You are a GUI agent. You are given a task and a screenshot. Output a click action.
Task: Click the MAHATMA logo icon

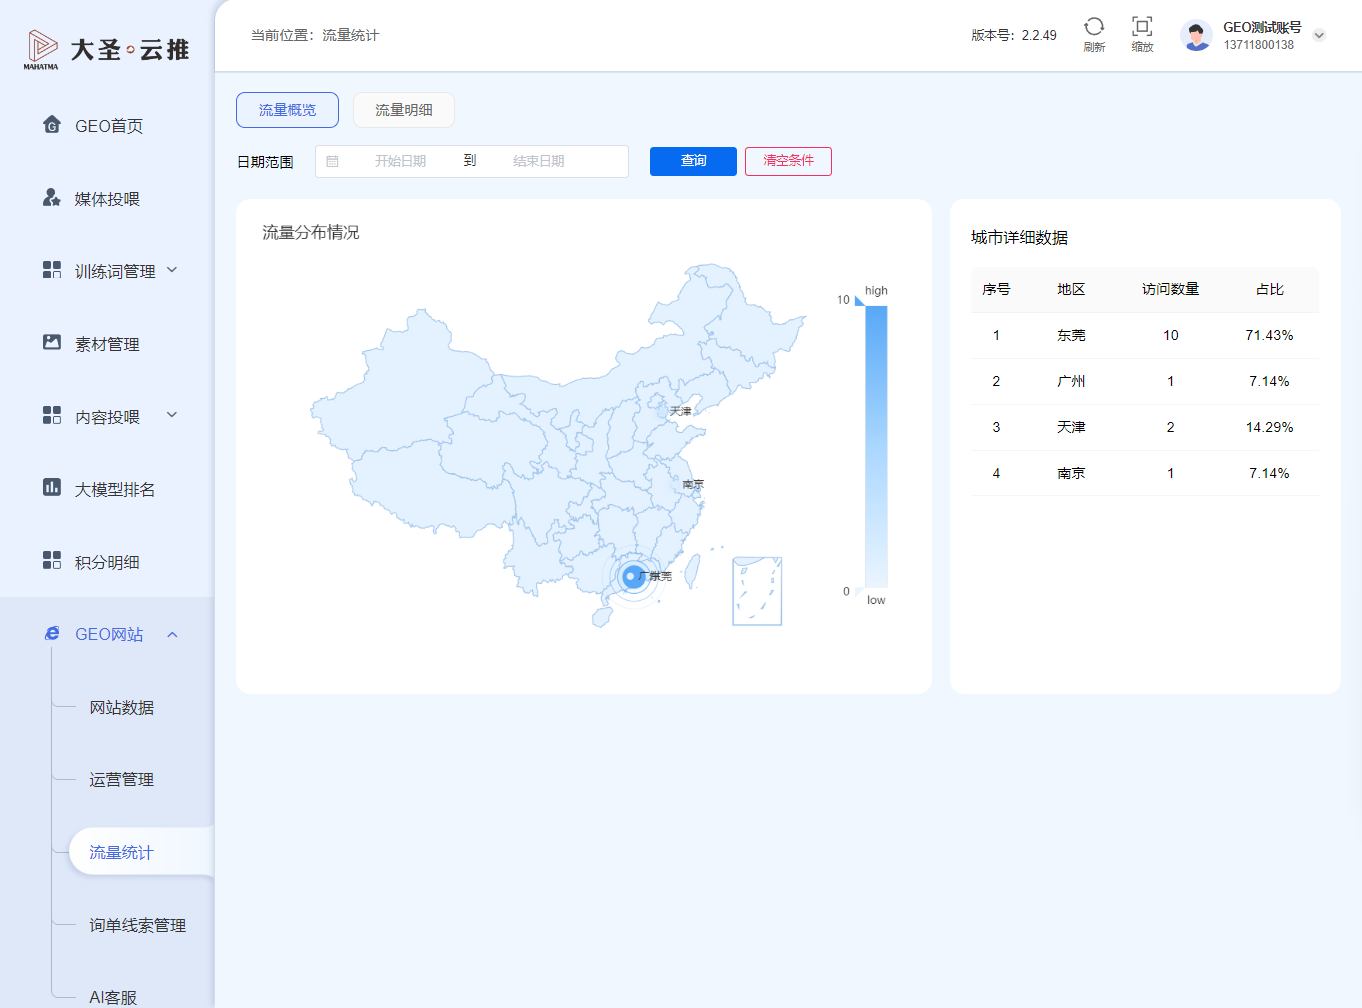[41, 49]
